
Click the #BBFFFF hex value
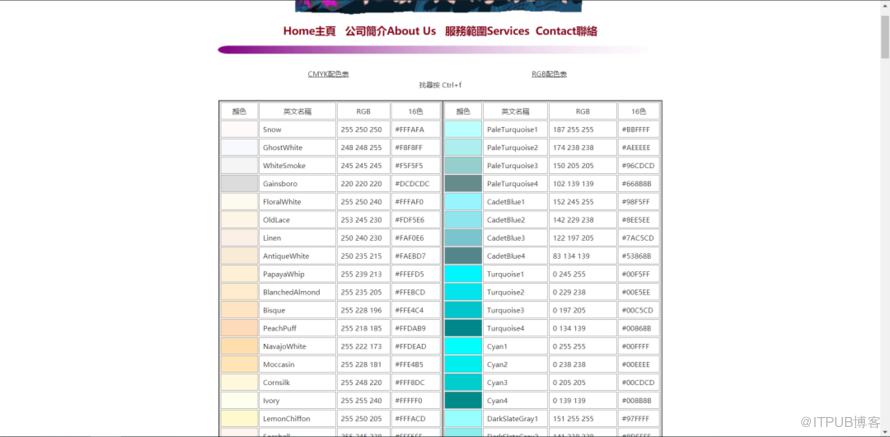(x=636, y=130)
